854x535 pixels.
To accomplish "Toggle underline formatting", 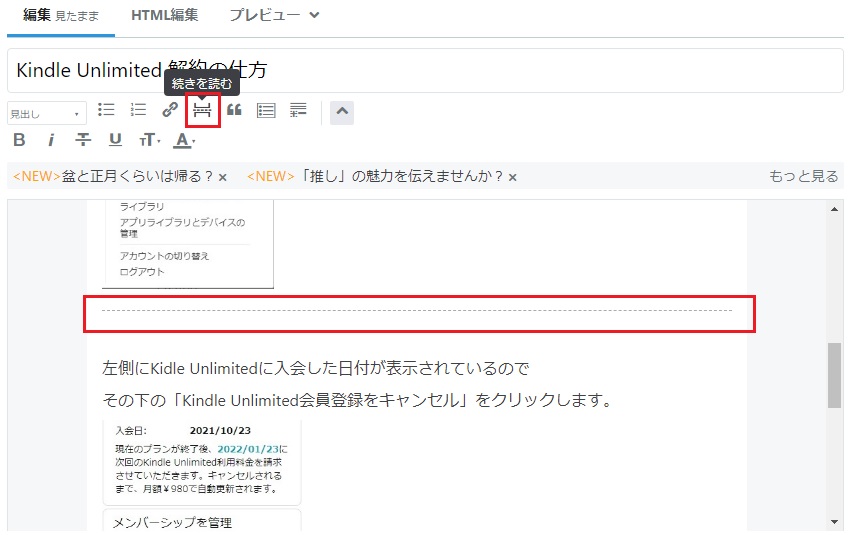I will click(115, 140).
